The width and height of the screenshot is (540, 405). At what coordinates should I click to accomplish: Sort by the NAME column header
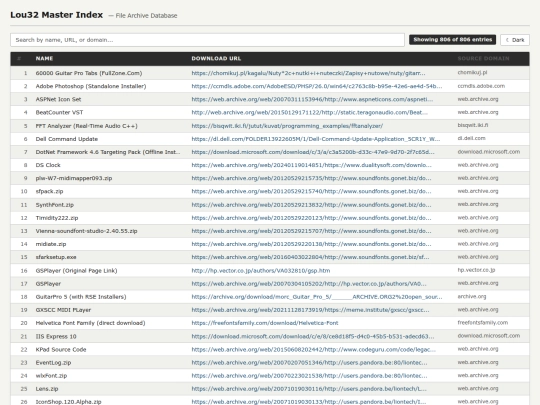[44, 59]
